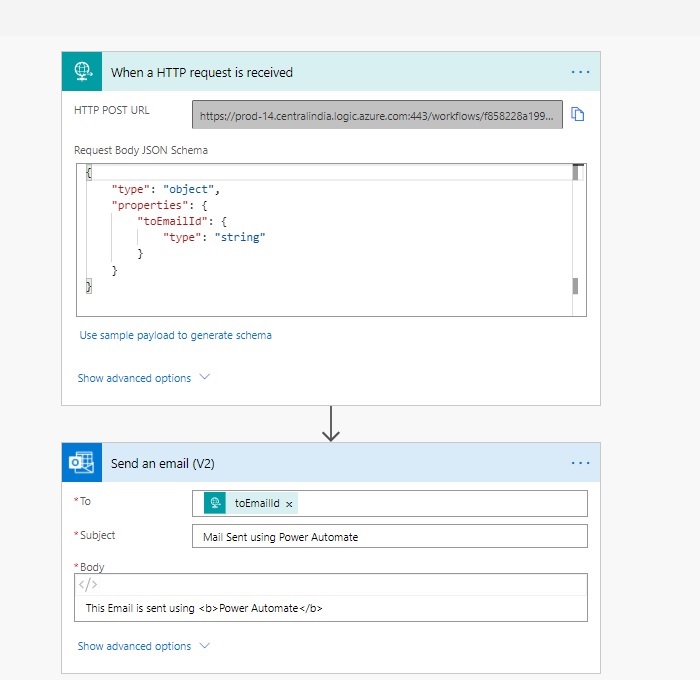This screenshot has height=680, width=700.
Task: Open the Send an email ellipsis menu
Action: click(580, 463)
